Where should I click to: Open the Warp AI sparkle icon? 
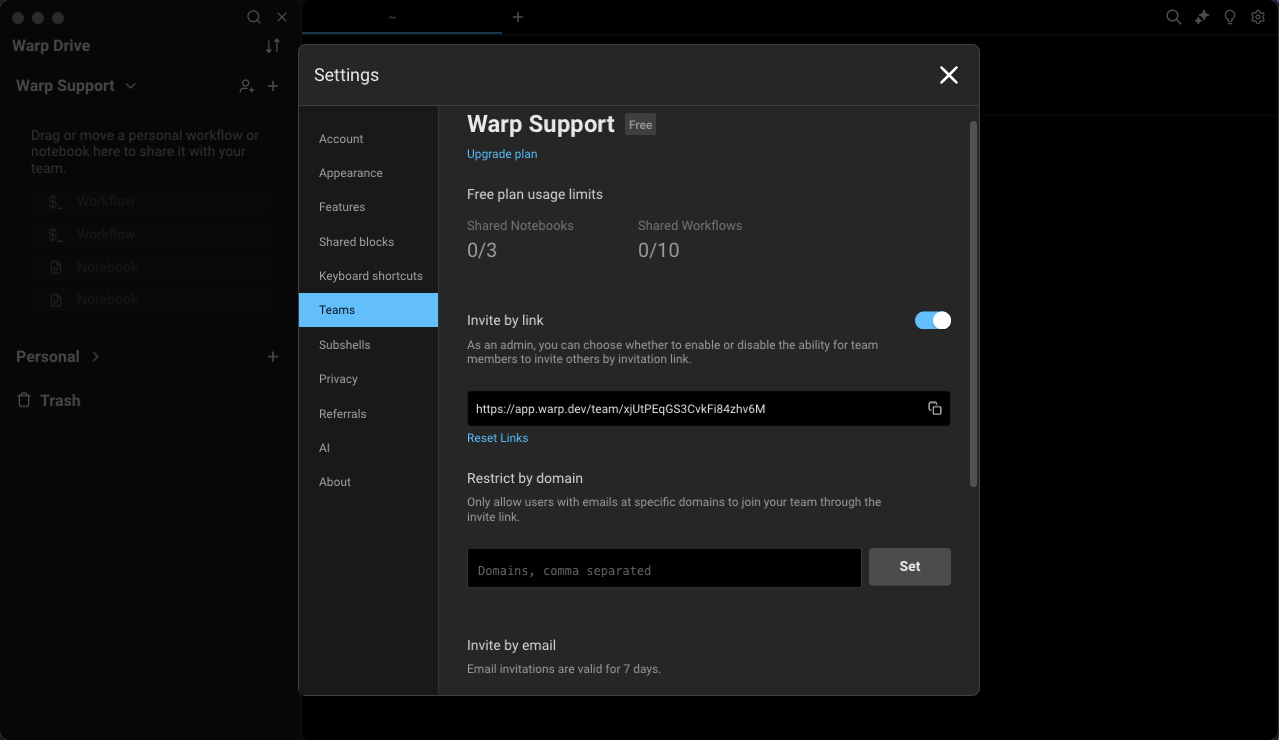click(x=1202, y=17)
